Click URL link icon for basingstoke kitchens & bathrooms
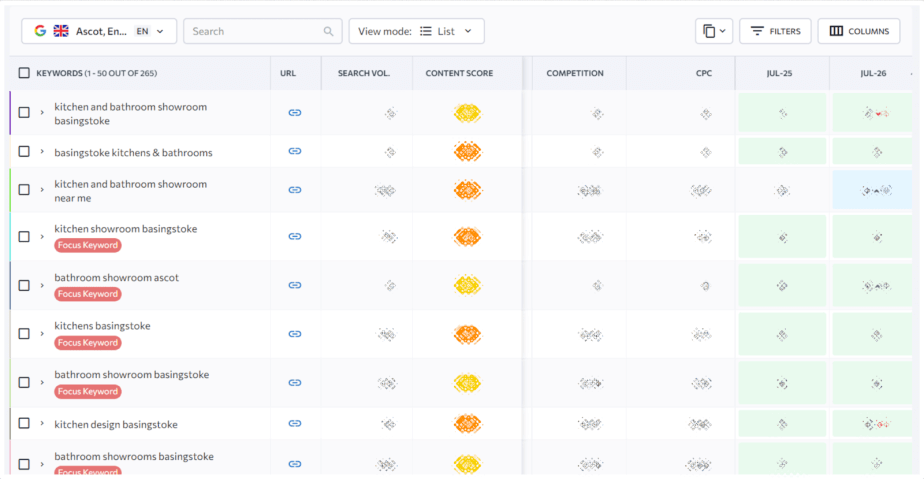Screen dimensions: 924x479 pyautogui.click(x=295, y=152)
